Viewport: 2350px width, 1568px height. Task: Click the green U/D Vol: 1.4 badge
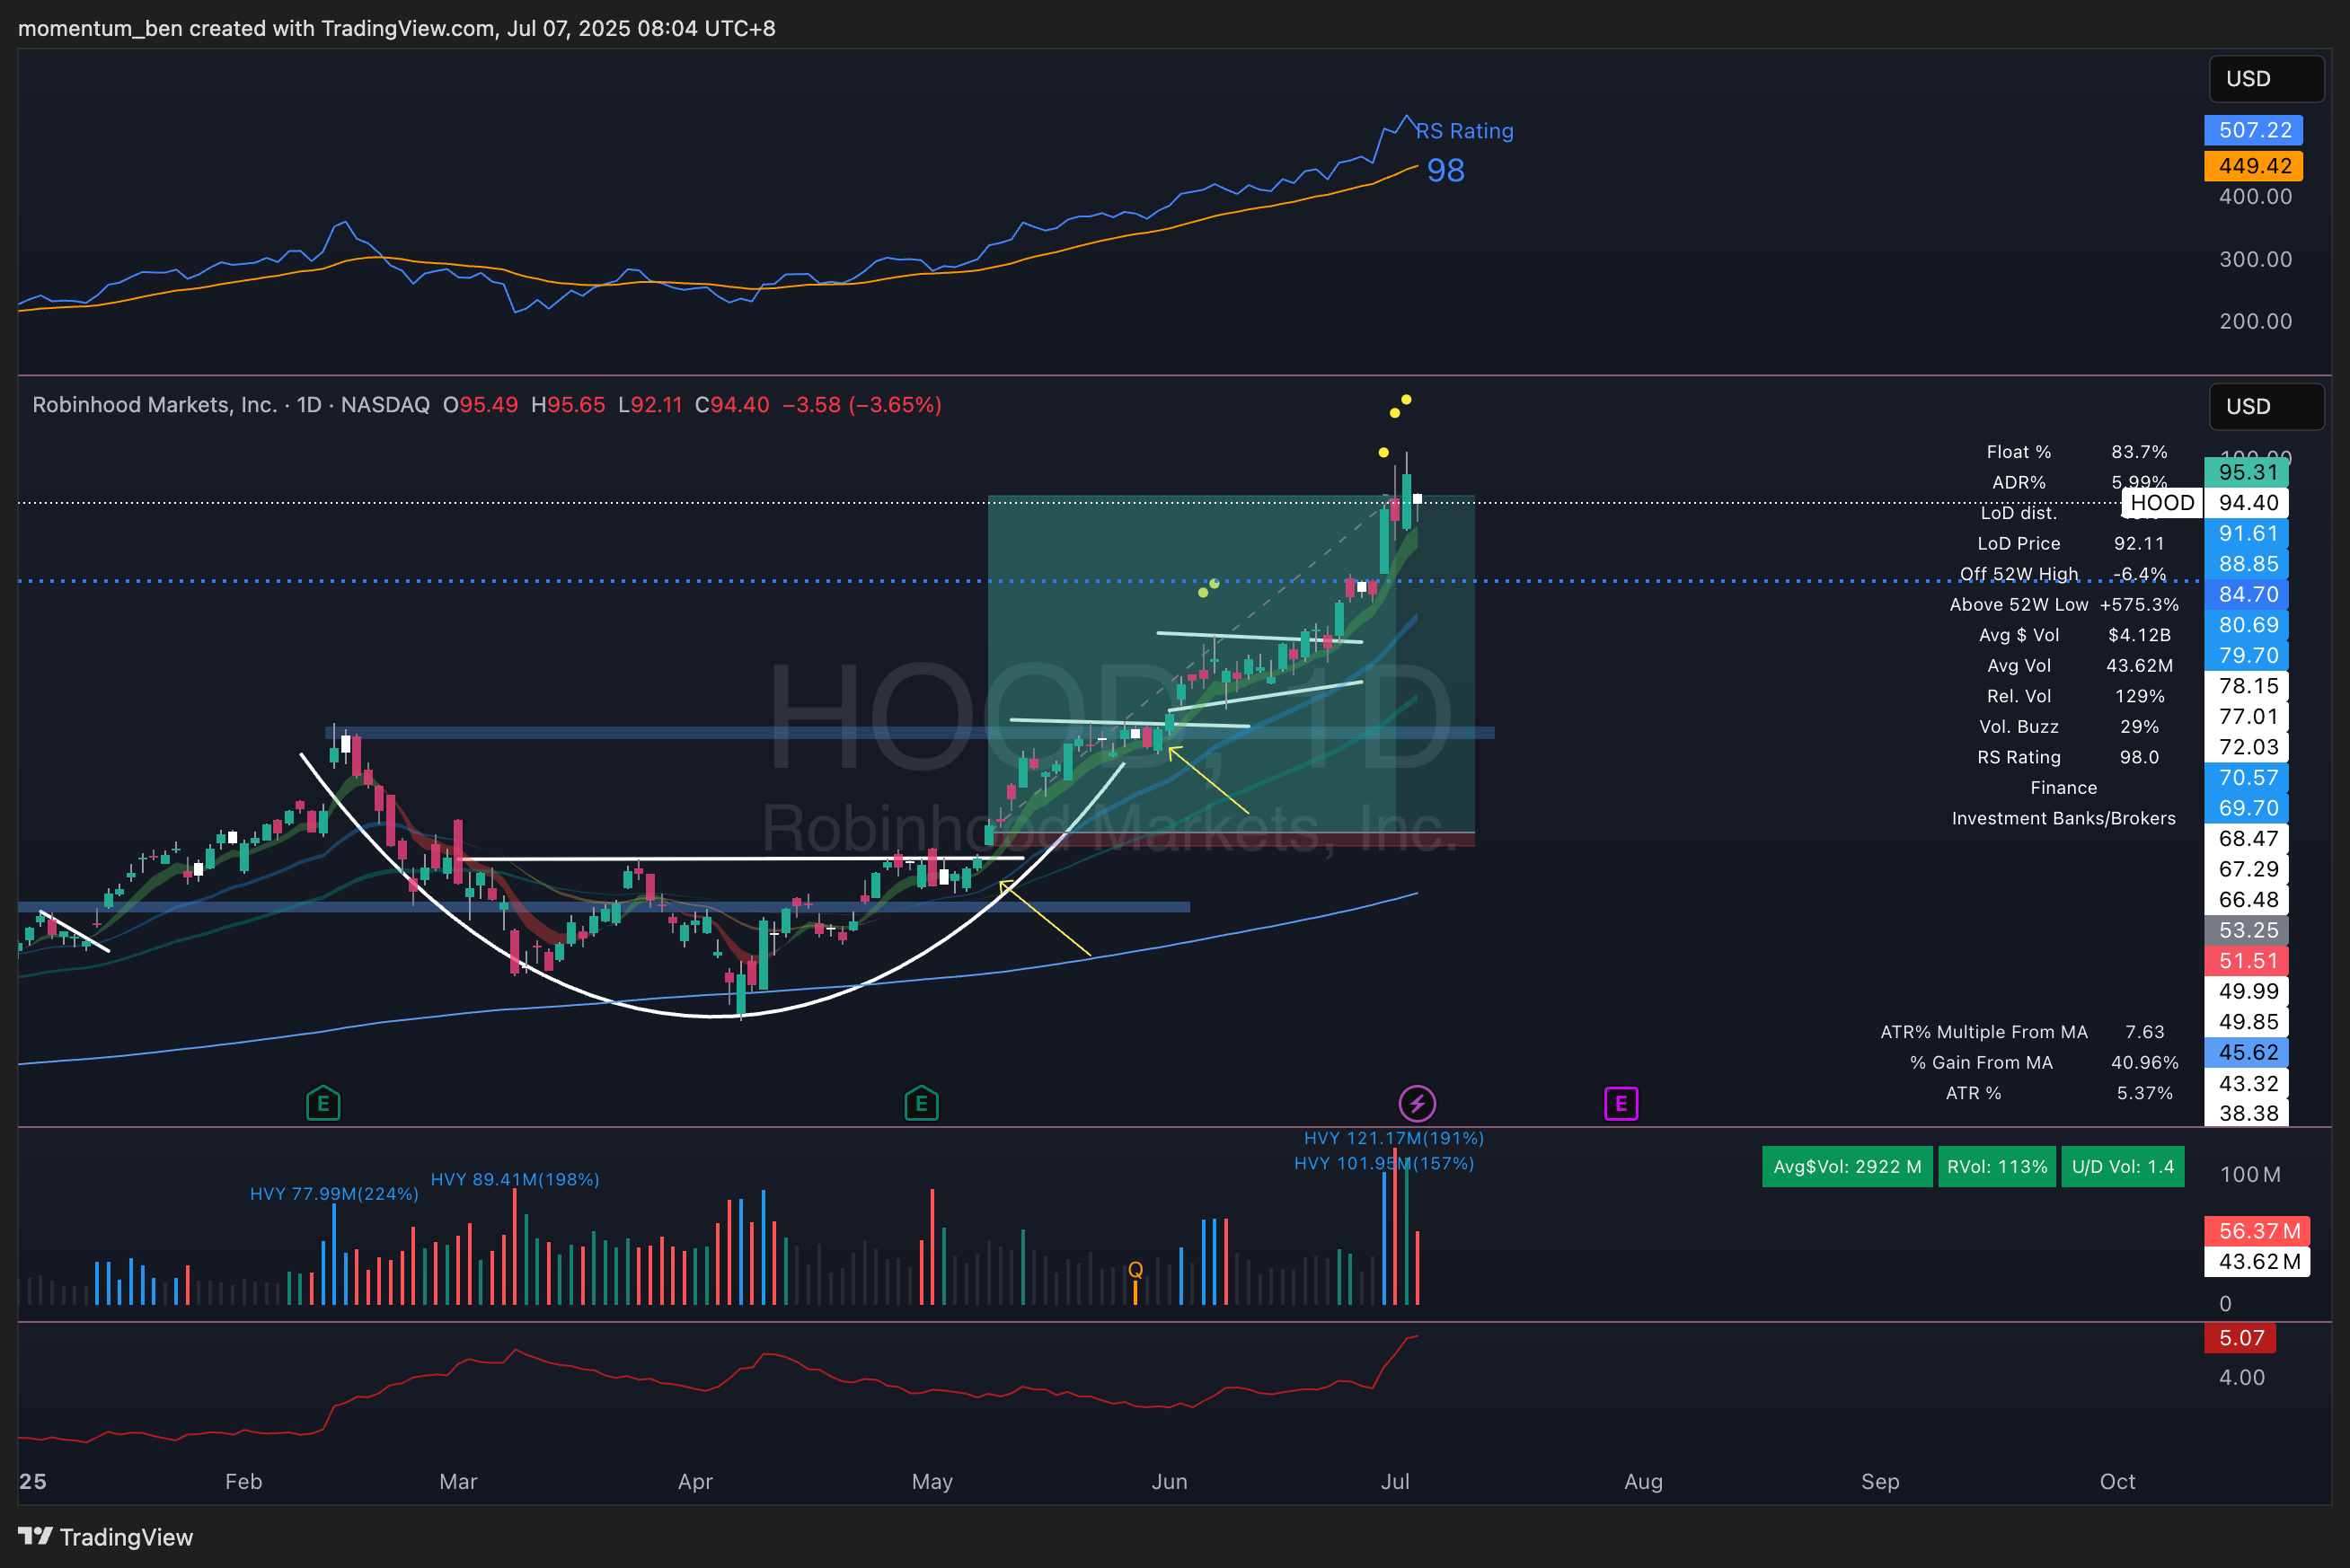coord(2122,1167)
